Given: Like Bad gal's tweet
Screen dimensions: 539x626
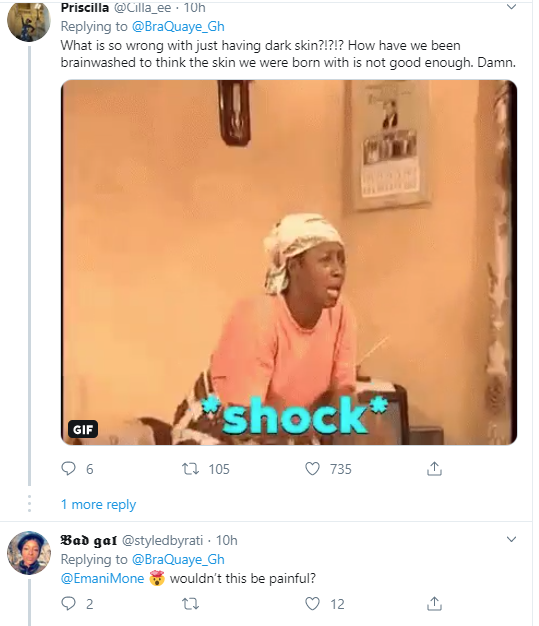Looking at the screenshot, I should click(x=312, y=603).
